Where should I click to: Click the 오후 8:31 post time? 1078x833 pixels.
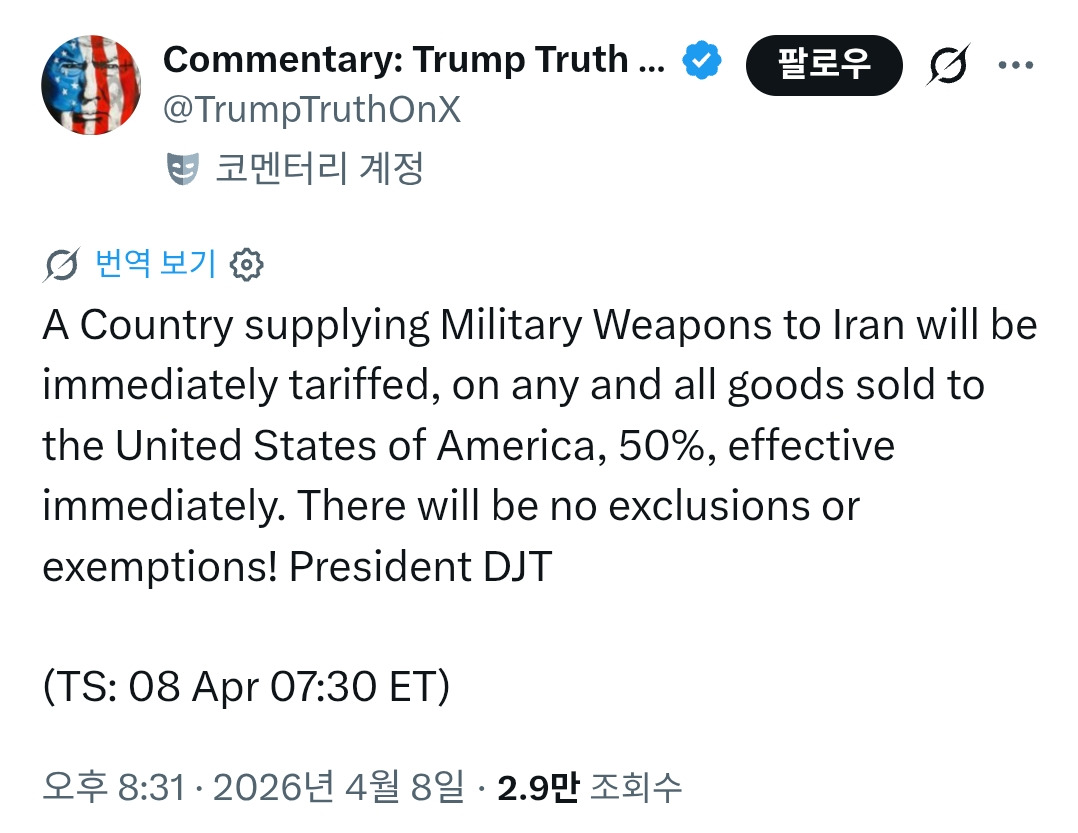(x=113, y=789)
